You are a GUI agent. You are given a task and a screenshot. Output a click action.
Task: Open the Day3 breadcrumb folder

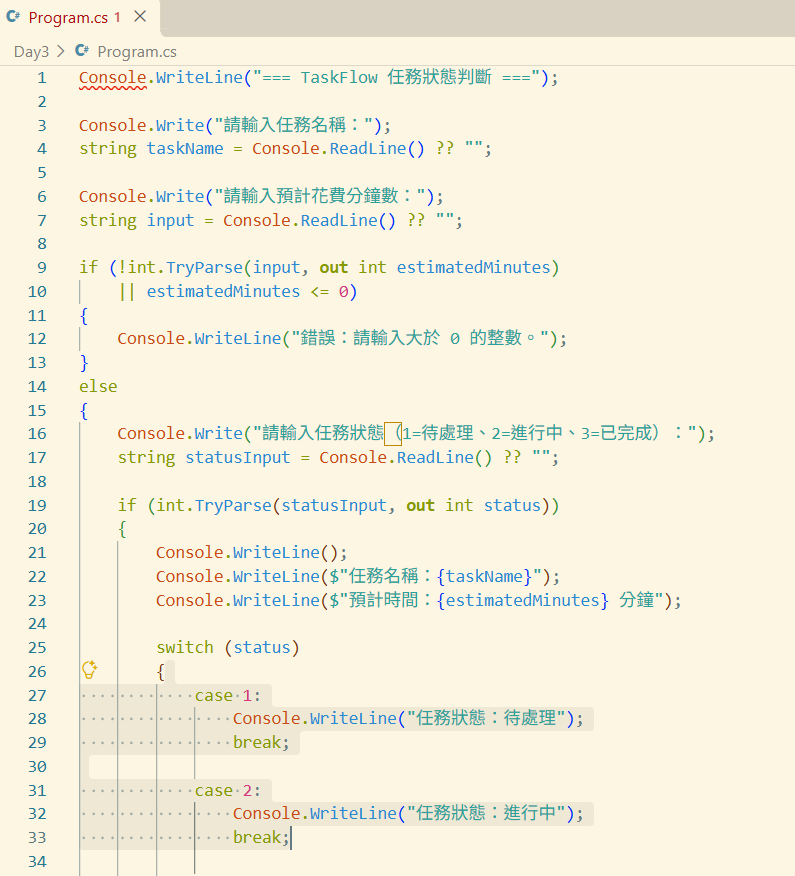[x=31, y=52]
